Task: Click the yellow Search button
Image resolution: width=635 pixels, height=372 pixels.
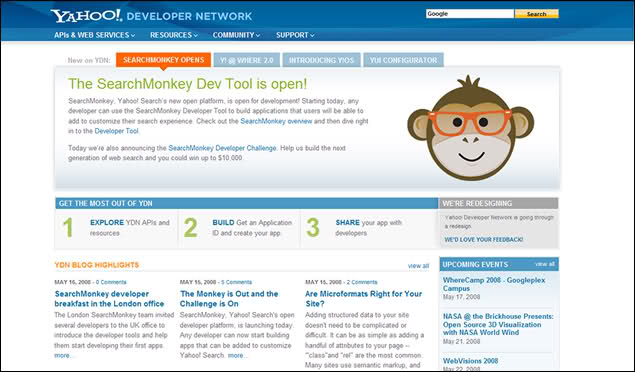Action: [x=537, y=14]
